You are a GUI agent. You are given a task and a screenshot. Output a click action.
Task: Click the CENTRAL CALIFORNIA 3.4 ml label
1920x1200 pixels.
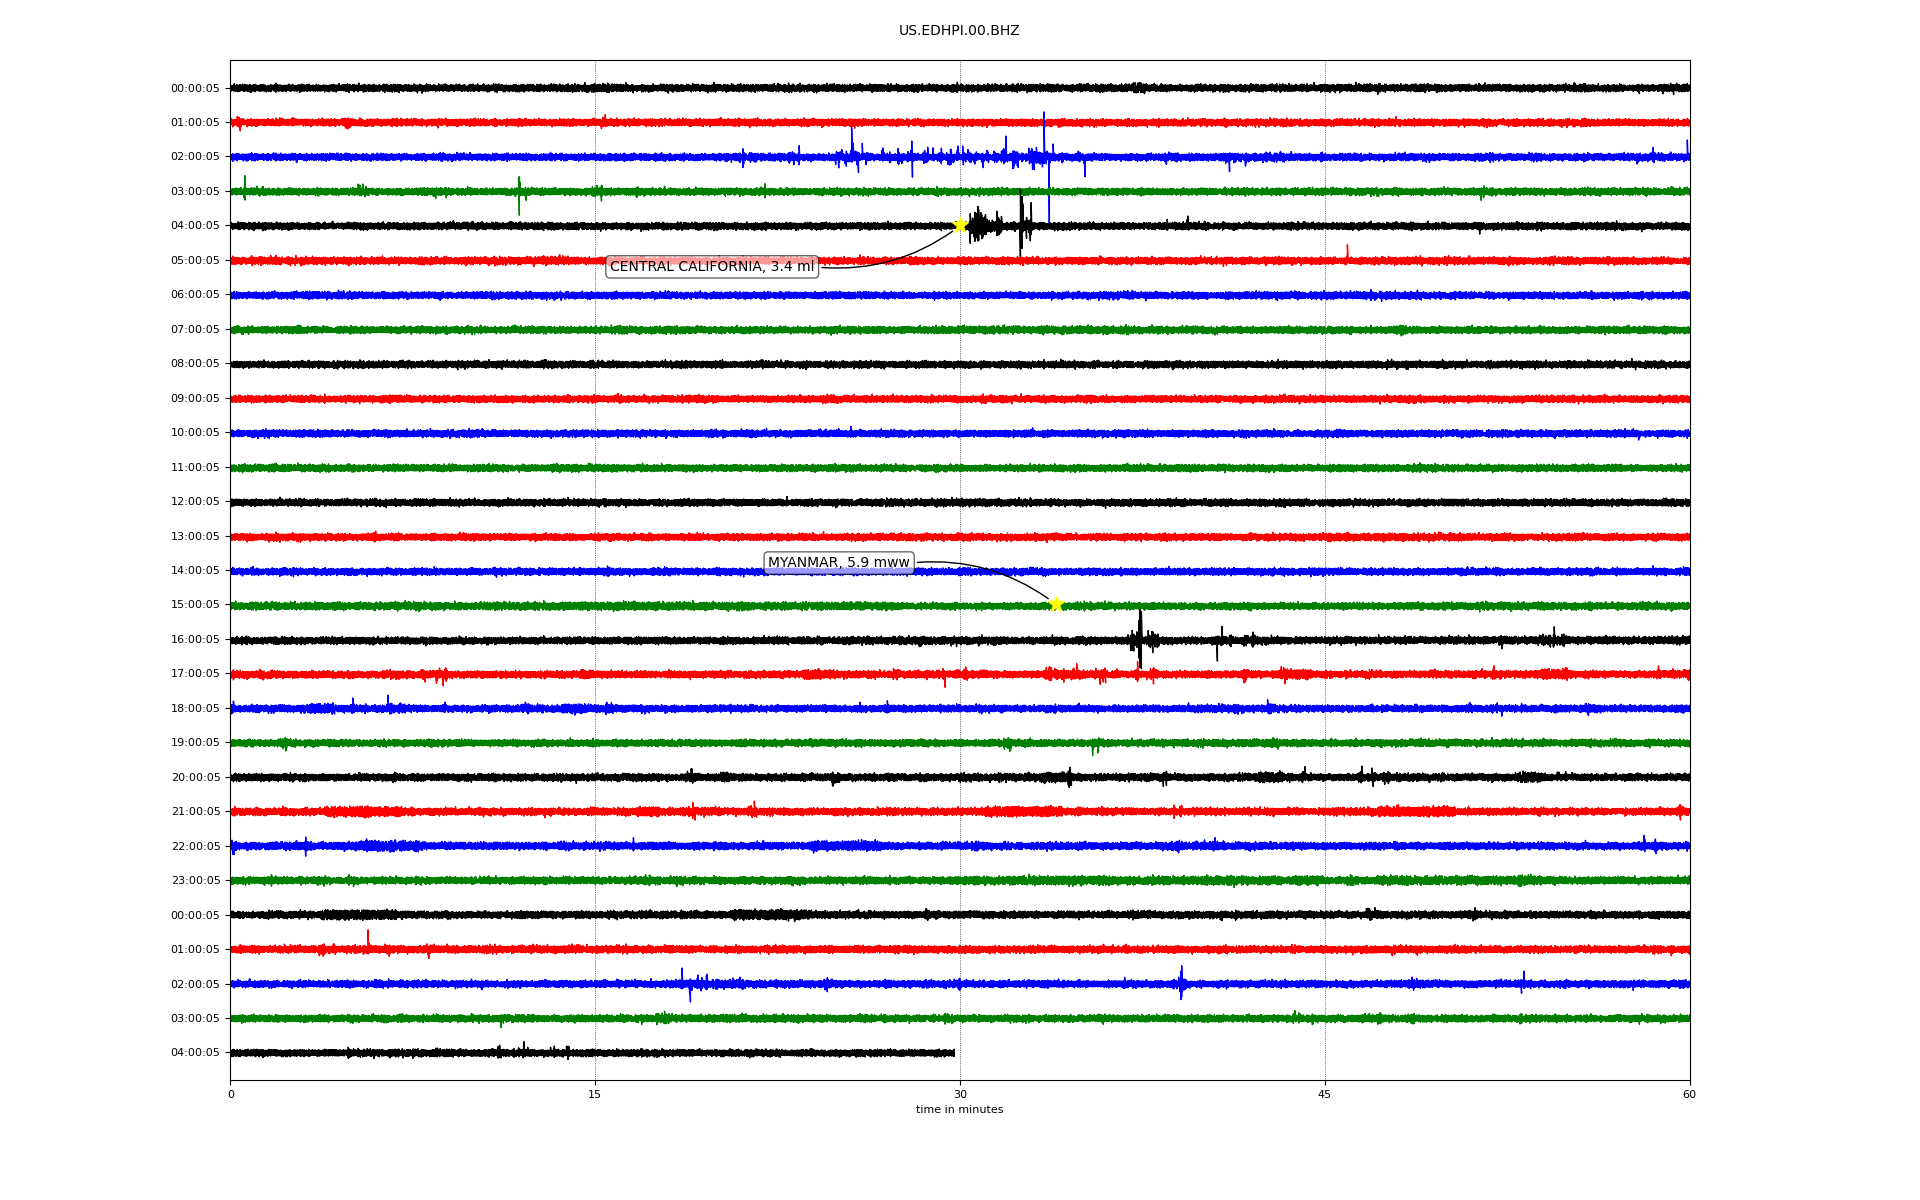click(712, 267)
